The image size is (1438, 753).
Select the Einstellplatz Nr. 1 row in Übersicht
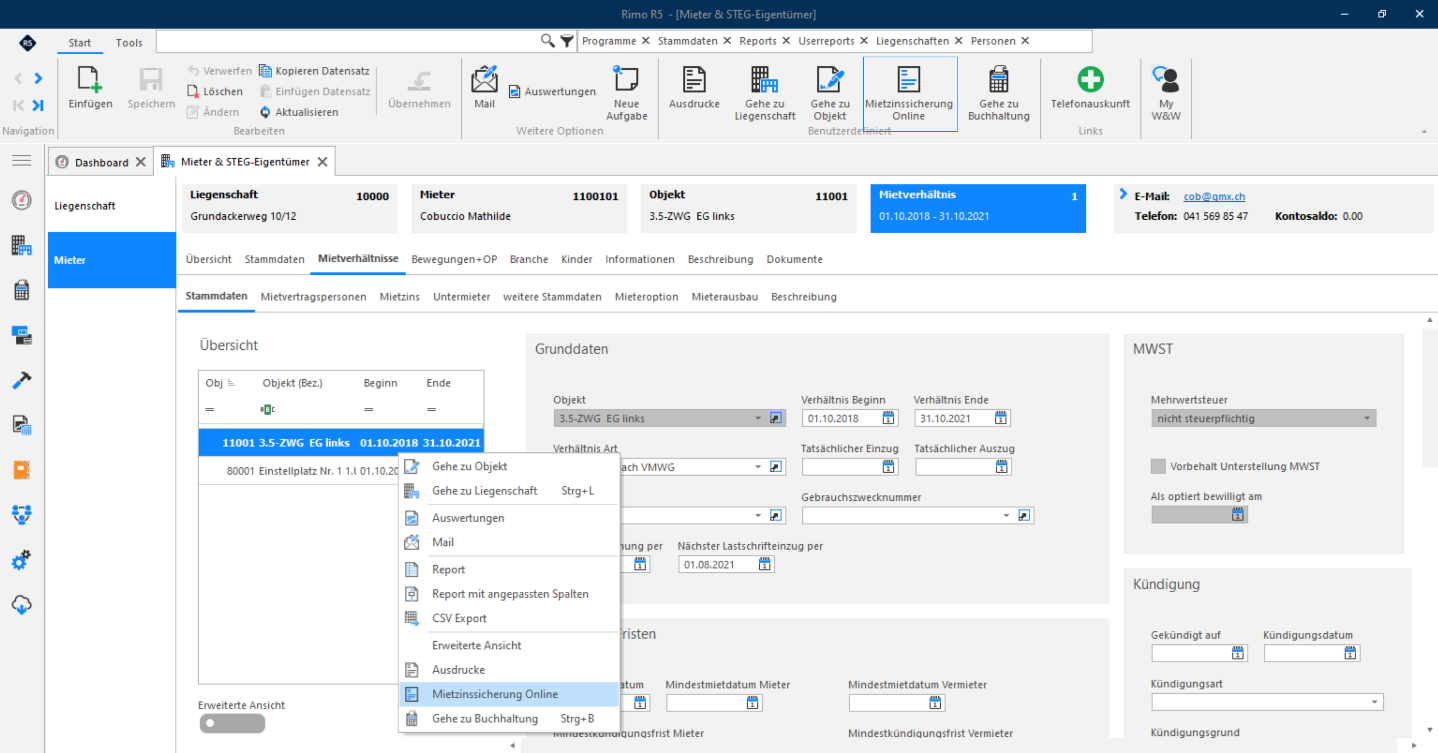click(341, 470)
